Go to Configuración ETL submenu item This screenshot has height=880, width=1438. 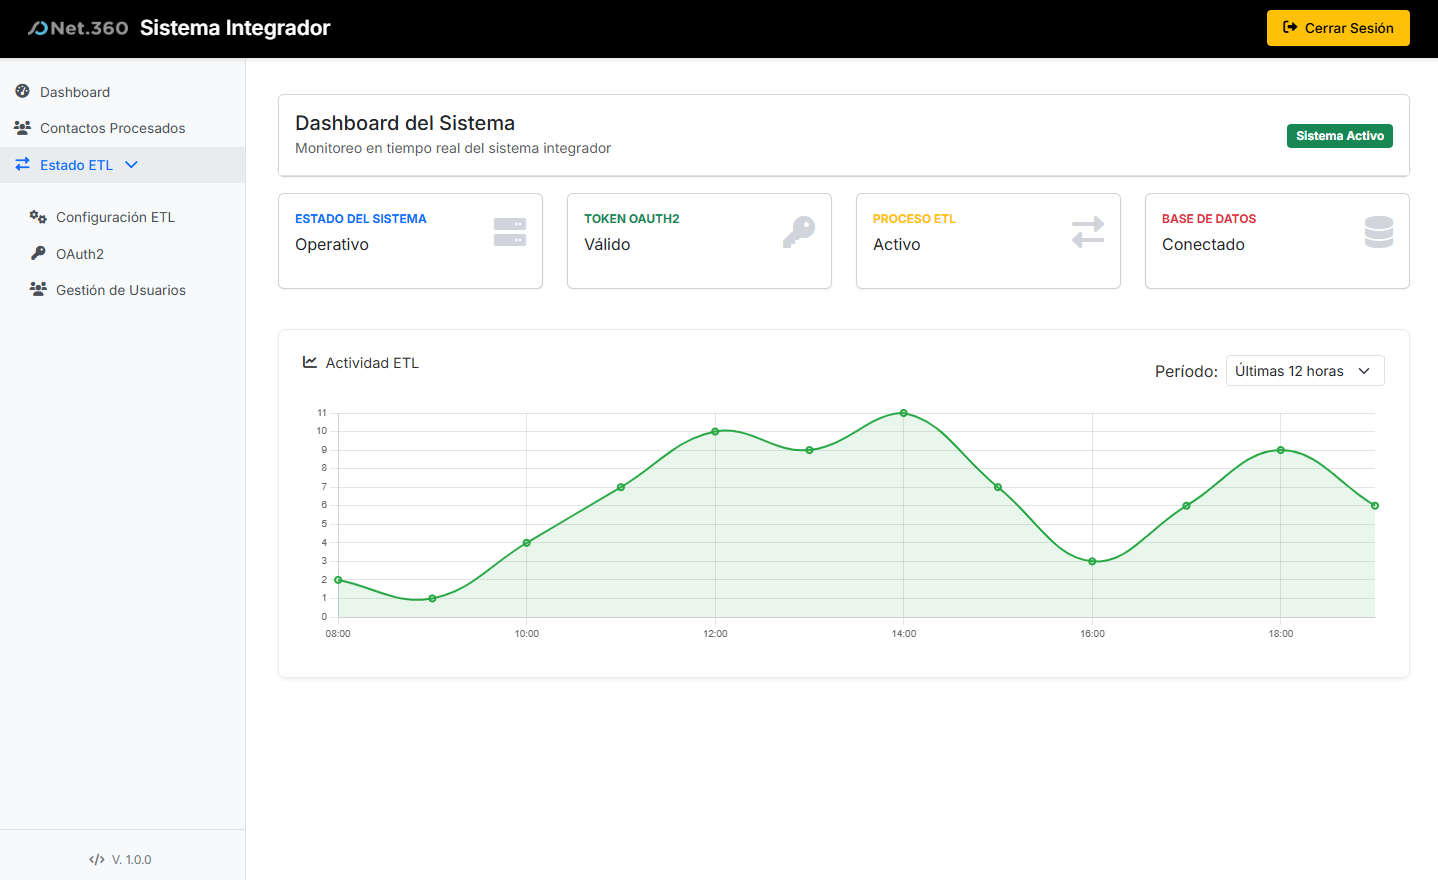click(x=115, y=217)
